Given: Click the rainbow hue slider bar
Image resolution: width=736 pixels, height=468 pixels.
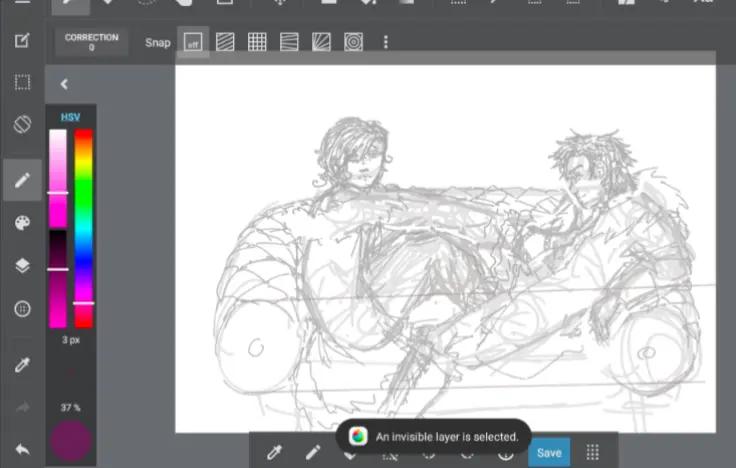Looking at the screenshot, I should [x=84, y=229].
